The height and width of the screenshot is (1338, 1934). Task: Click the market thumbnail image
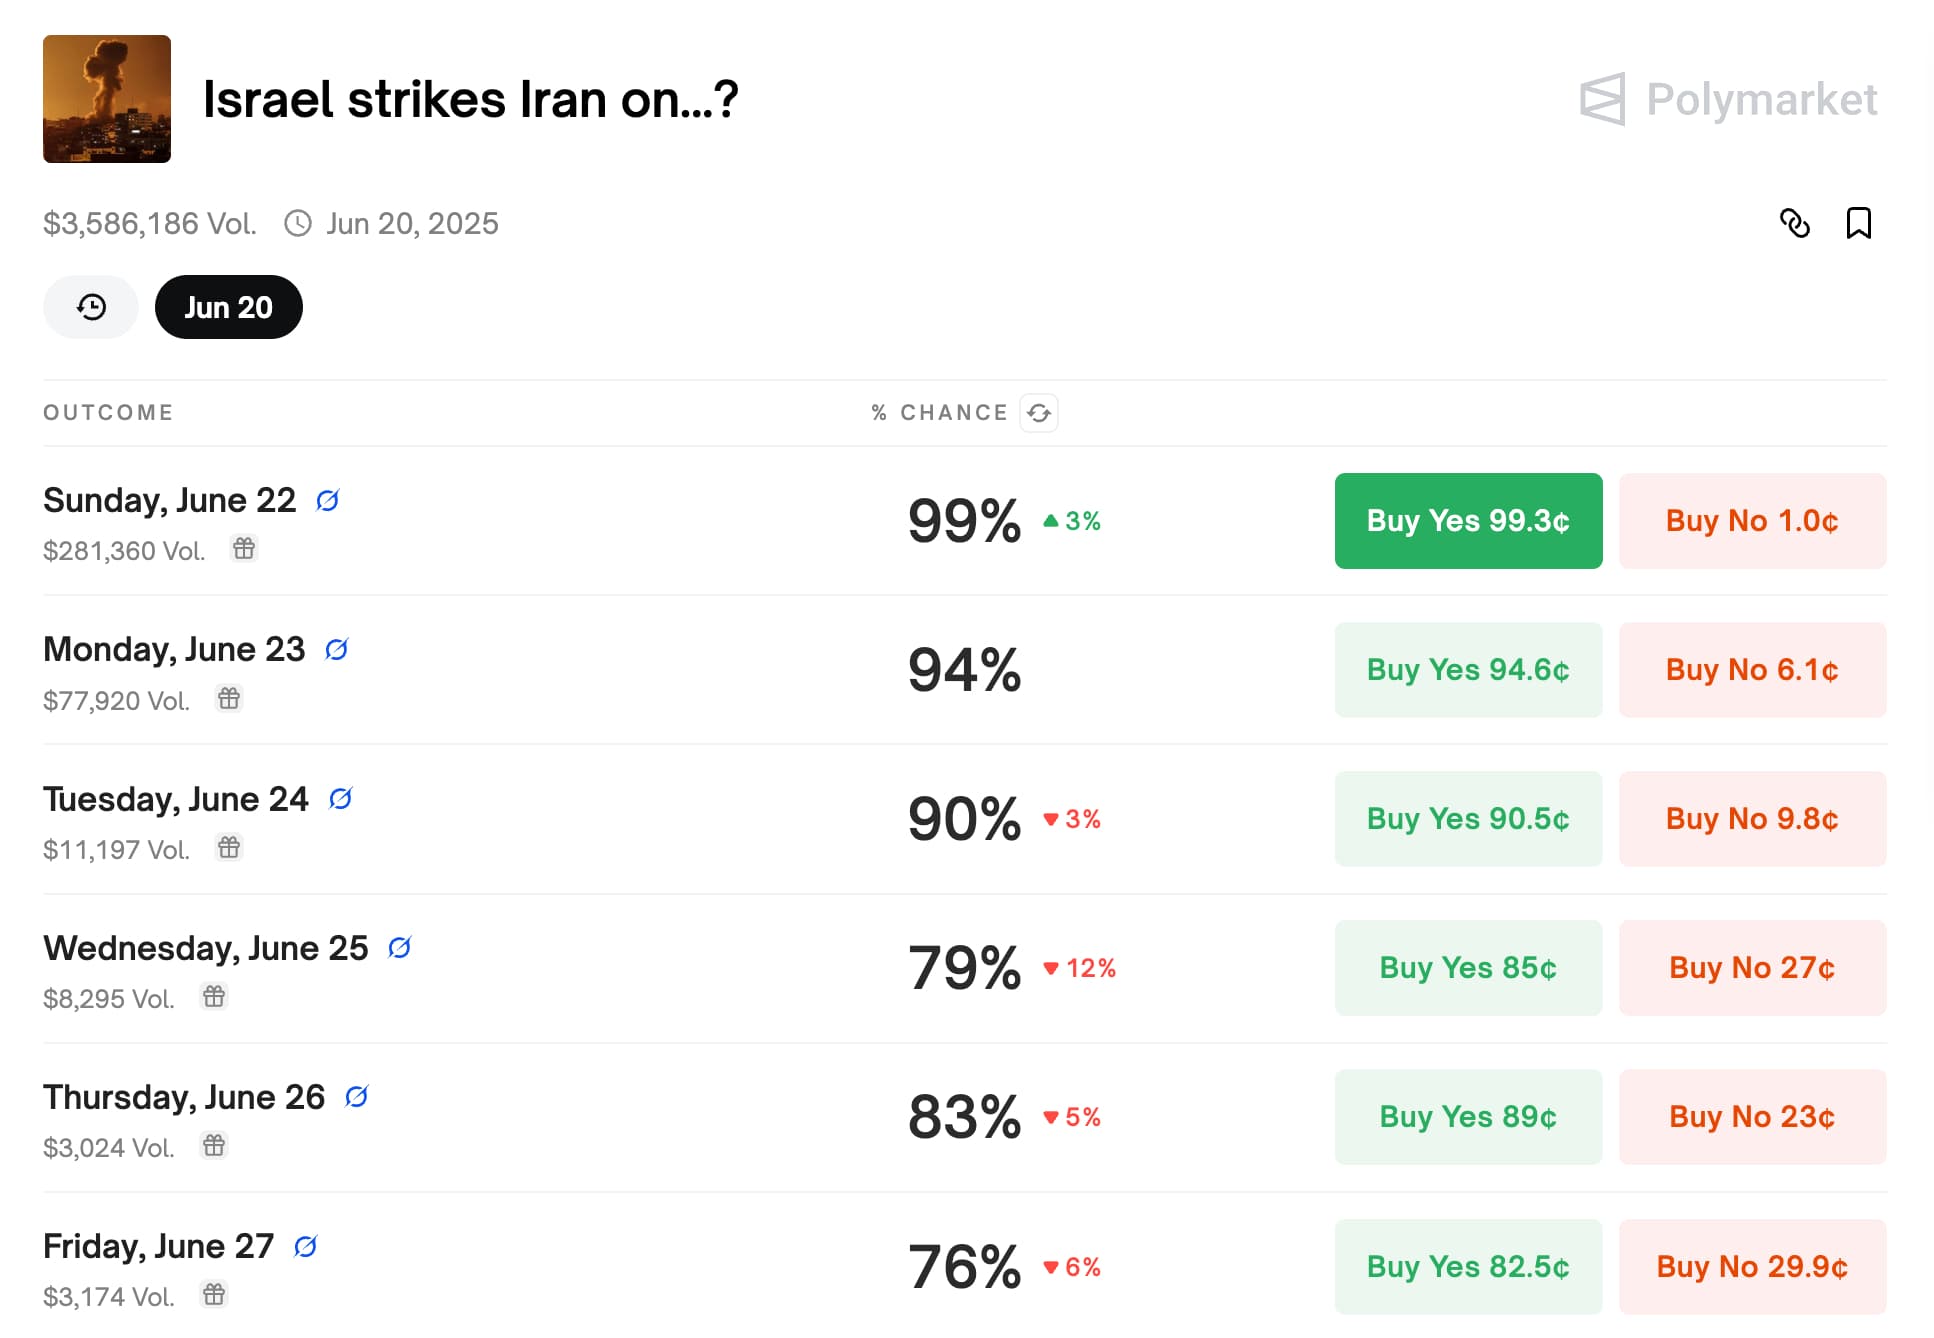click(107, 99)
